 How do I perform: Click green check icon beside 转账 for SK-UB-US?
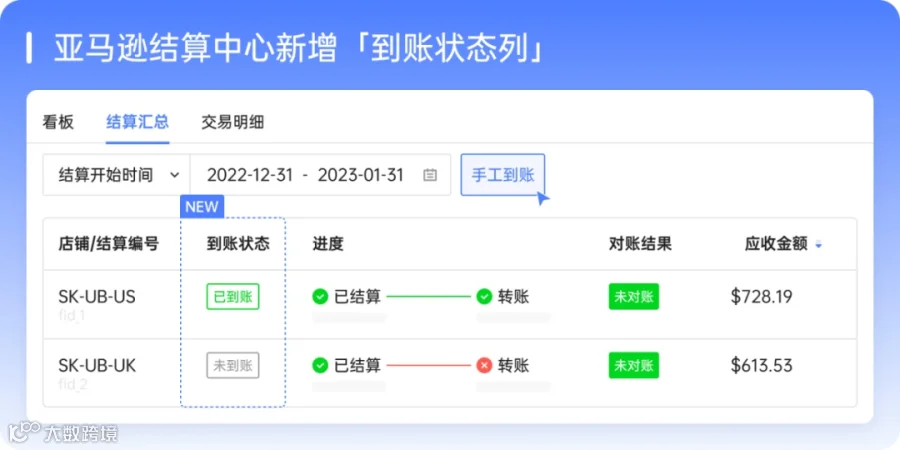pos(484,297)
